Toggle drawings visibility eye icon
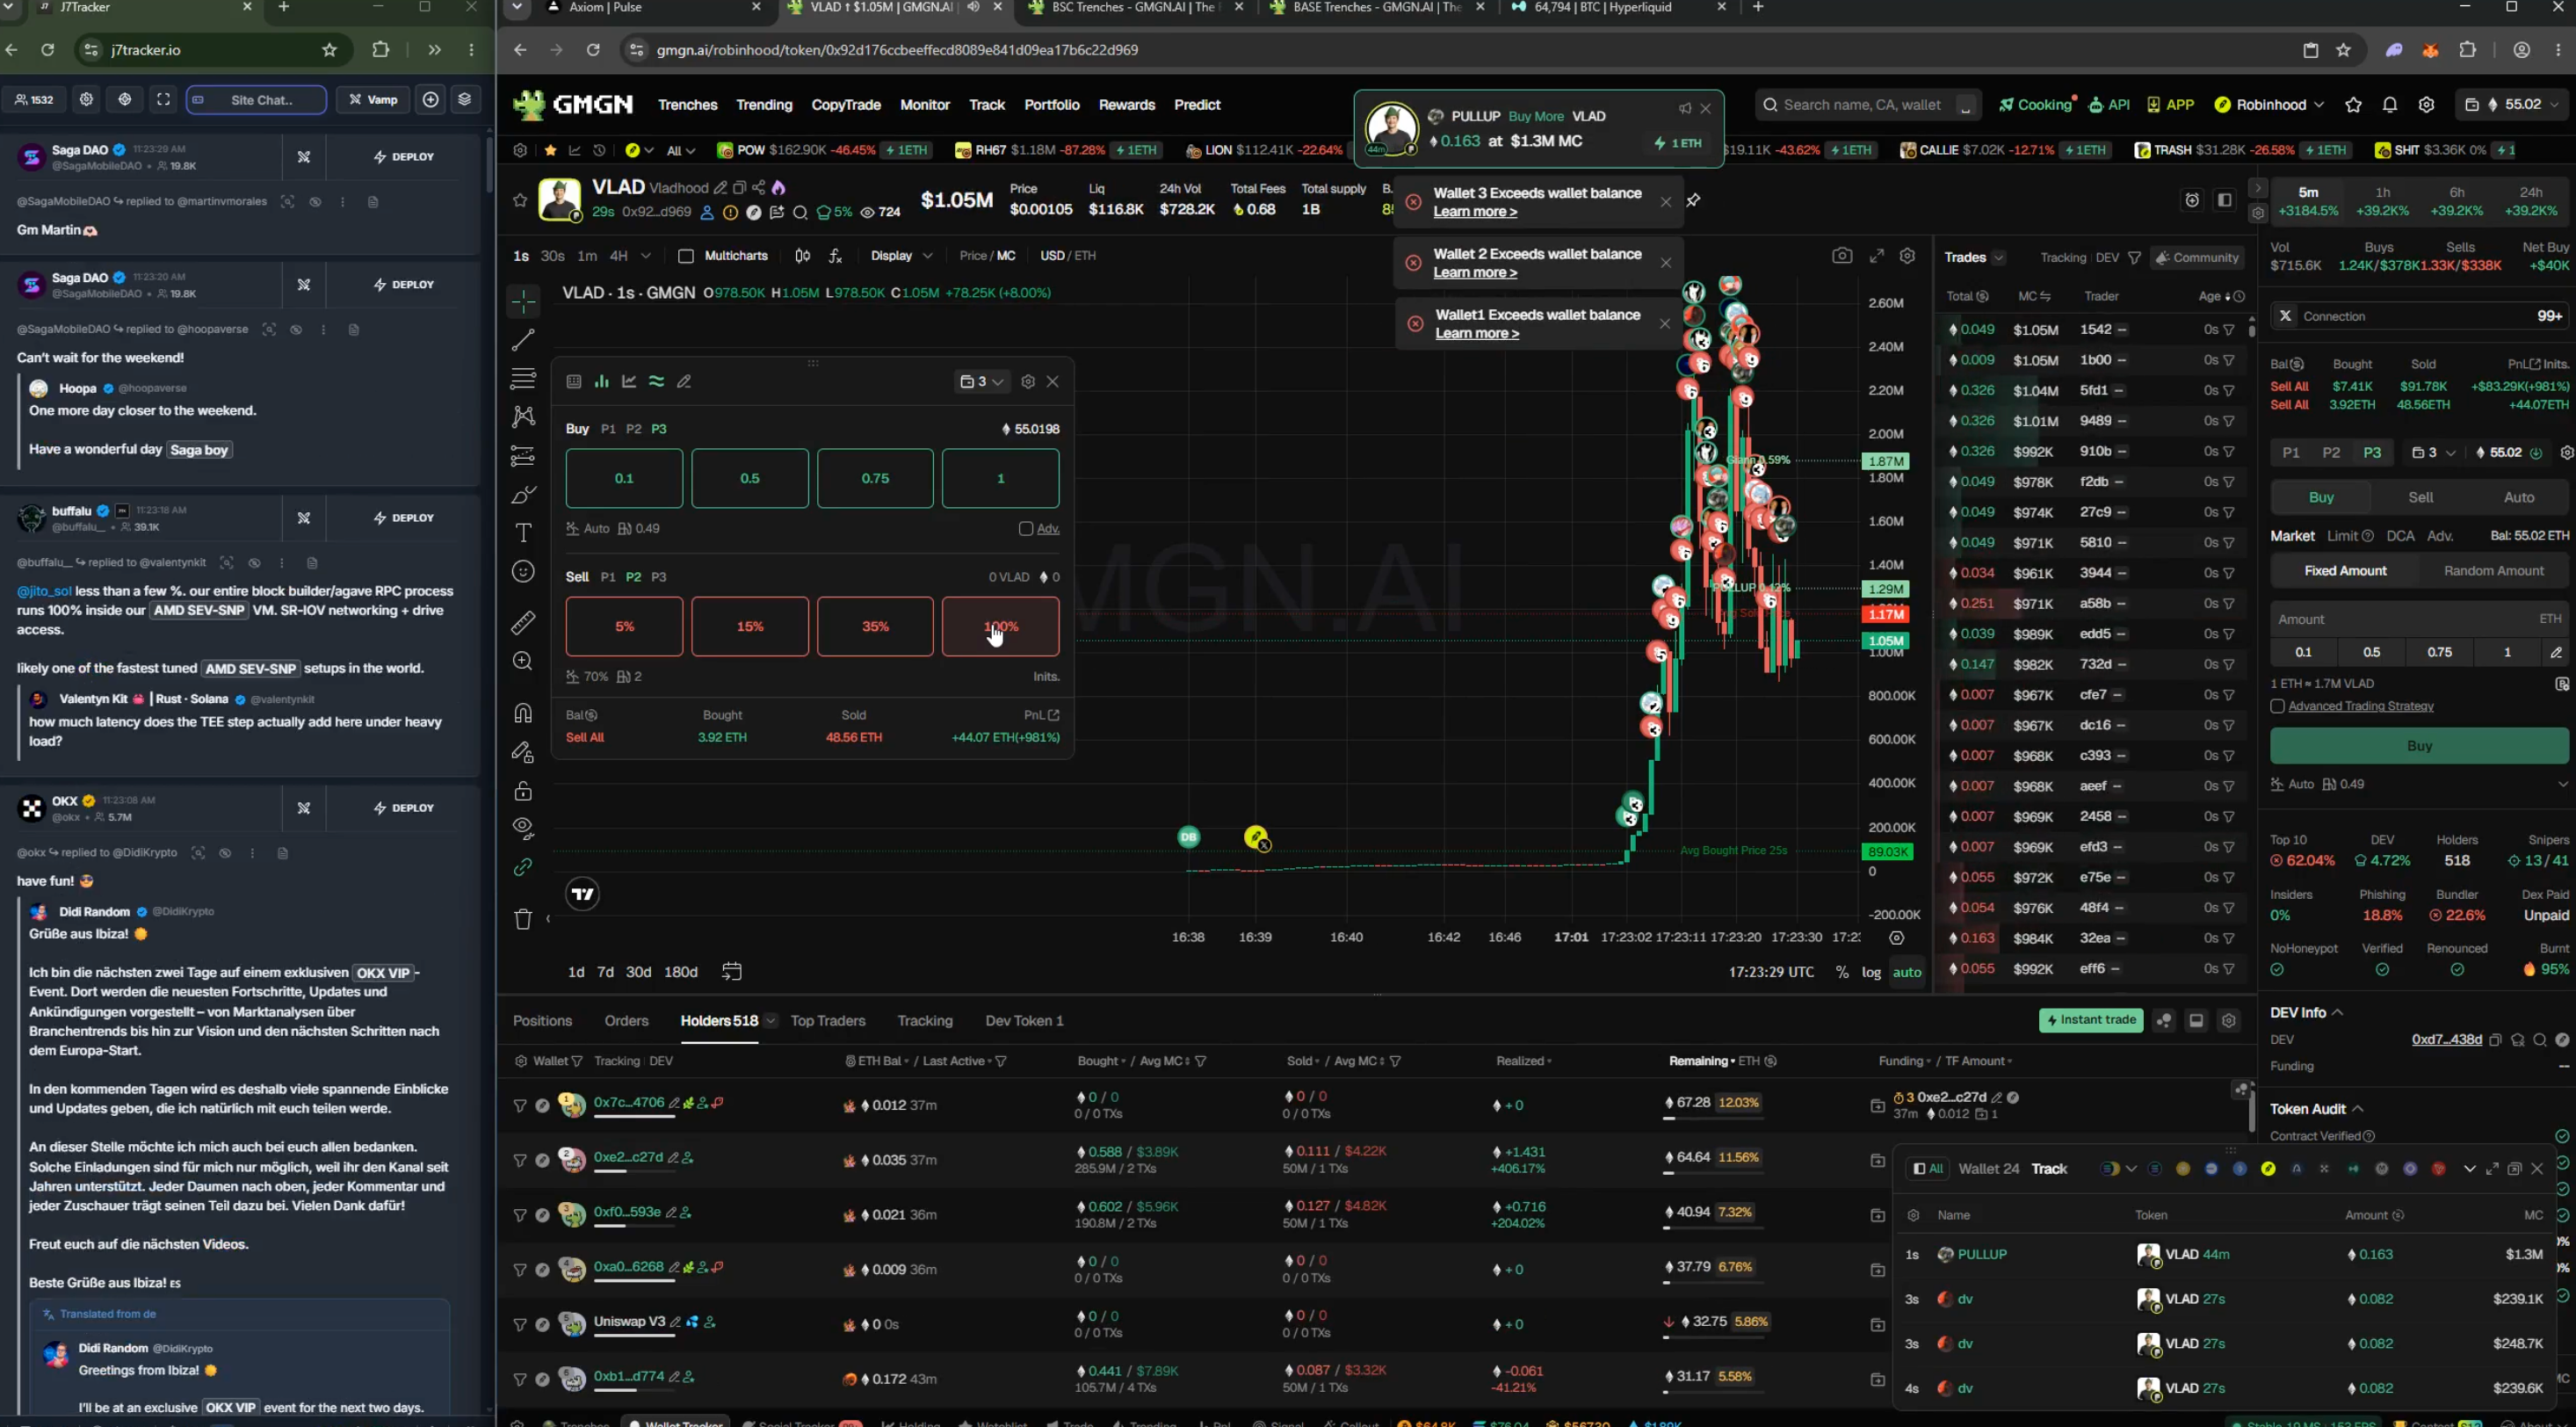 523,828
